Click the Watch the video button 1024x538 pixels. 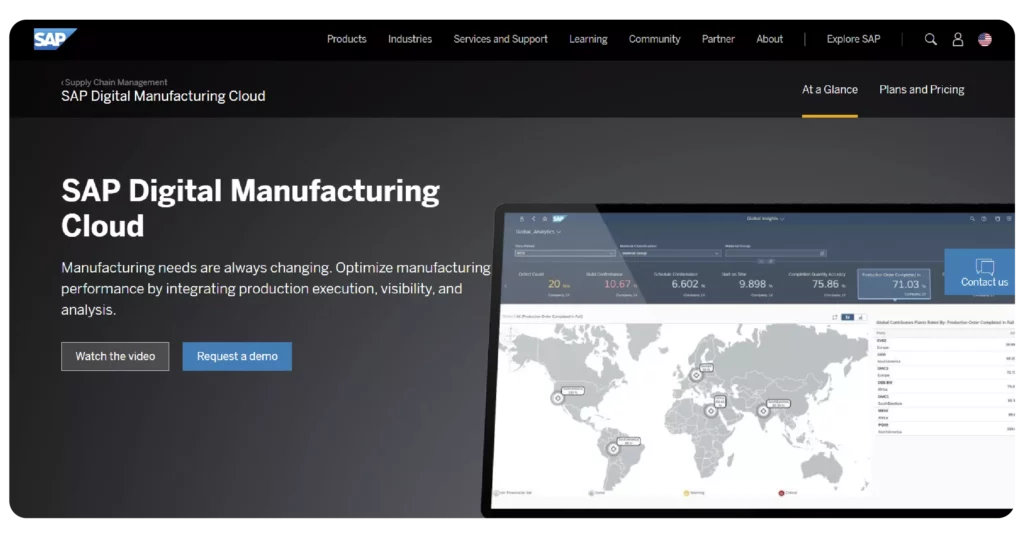pos(115,356)
